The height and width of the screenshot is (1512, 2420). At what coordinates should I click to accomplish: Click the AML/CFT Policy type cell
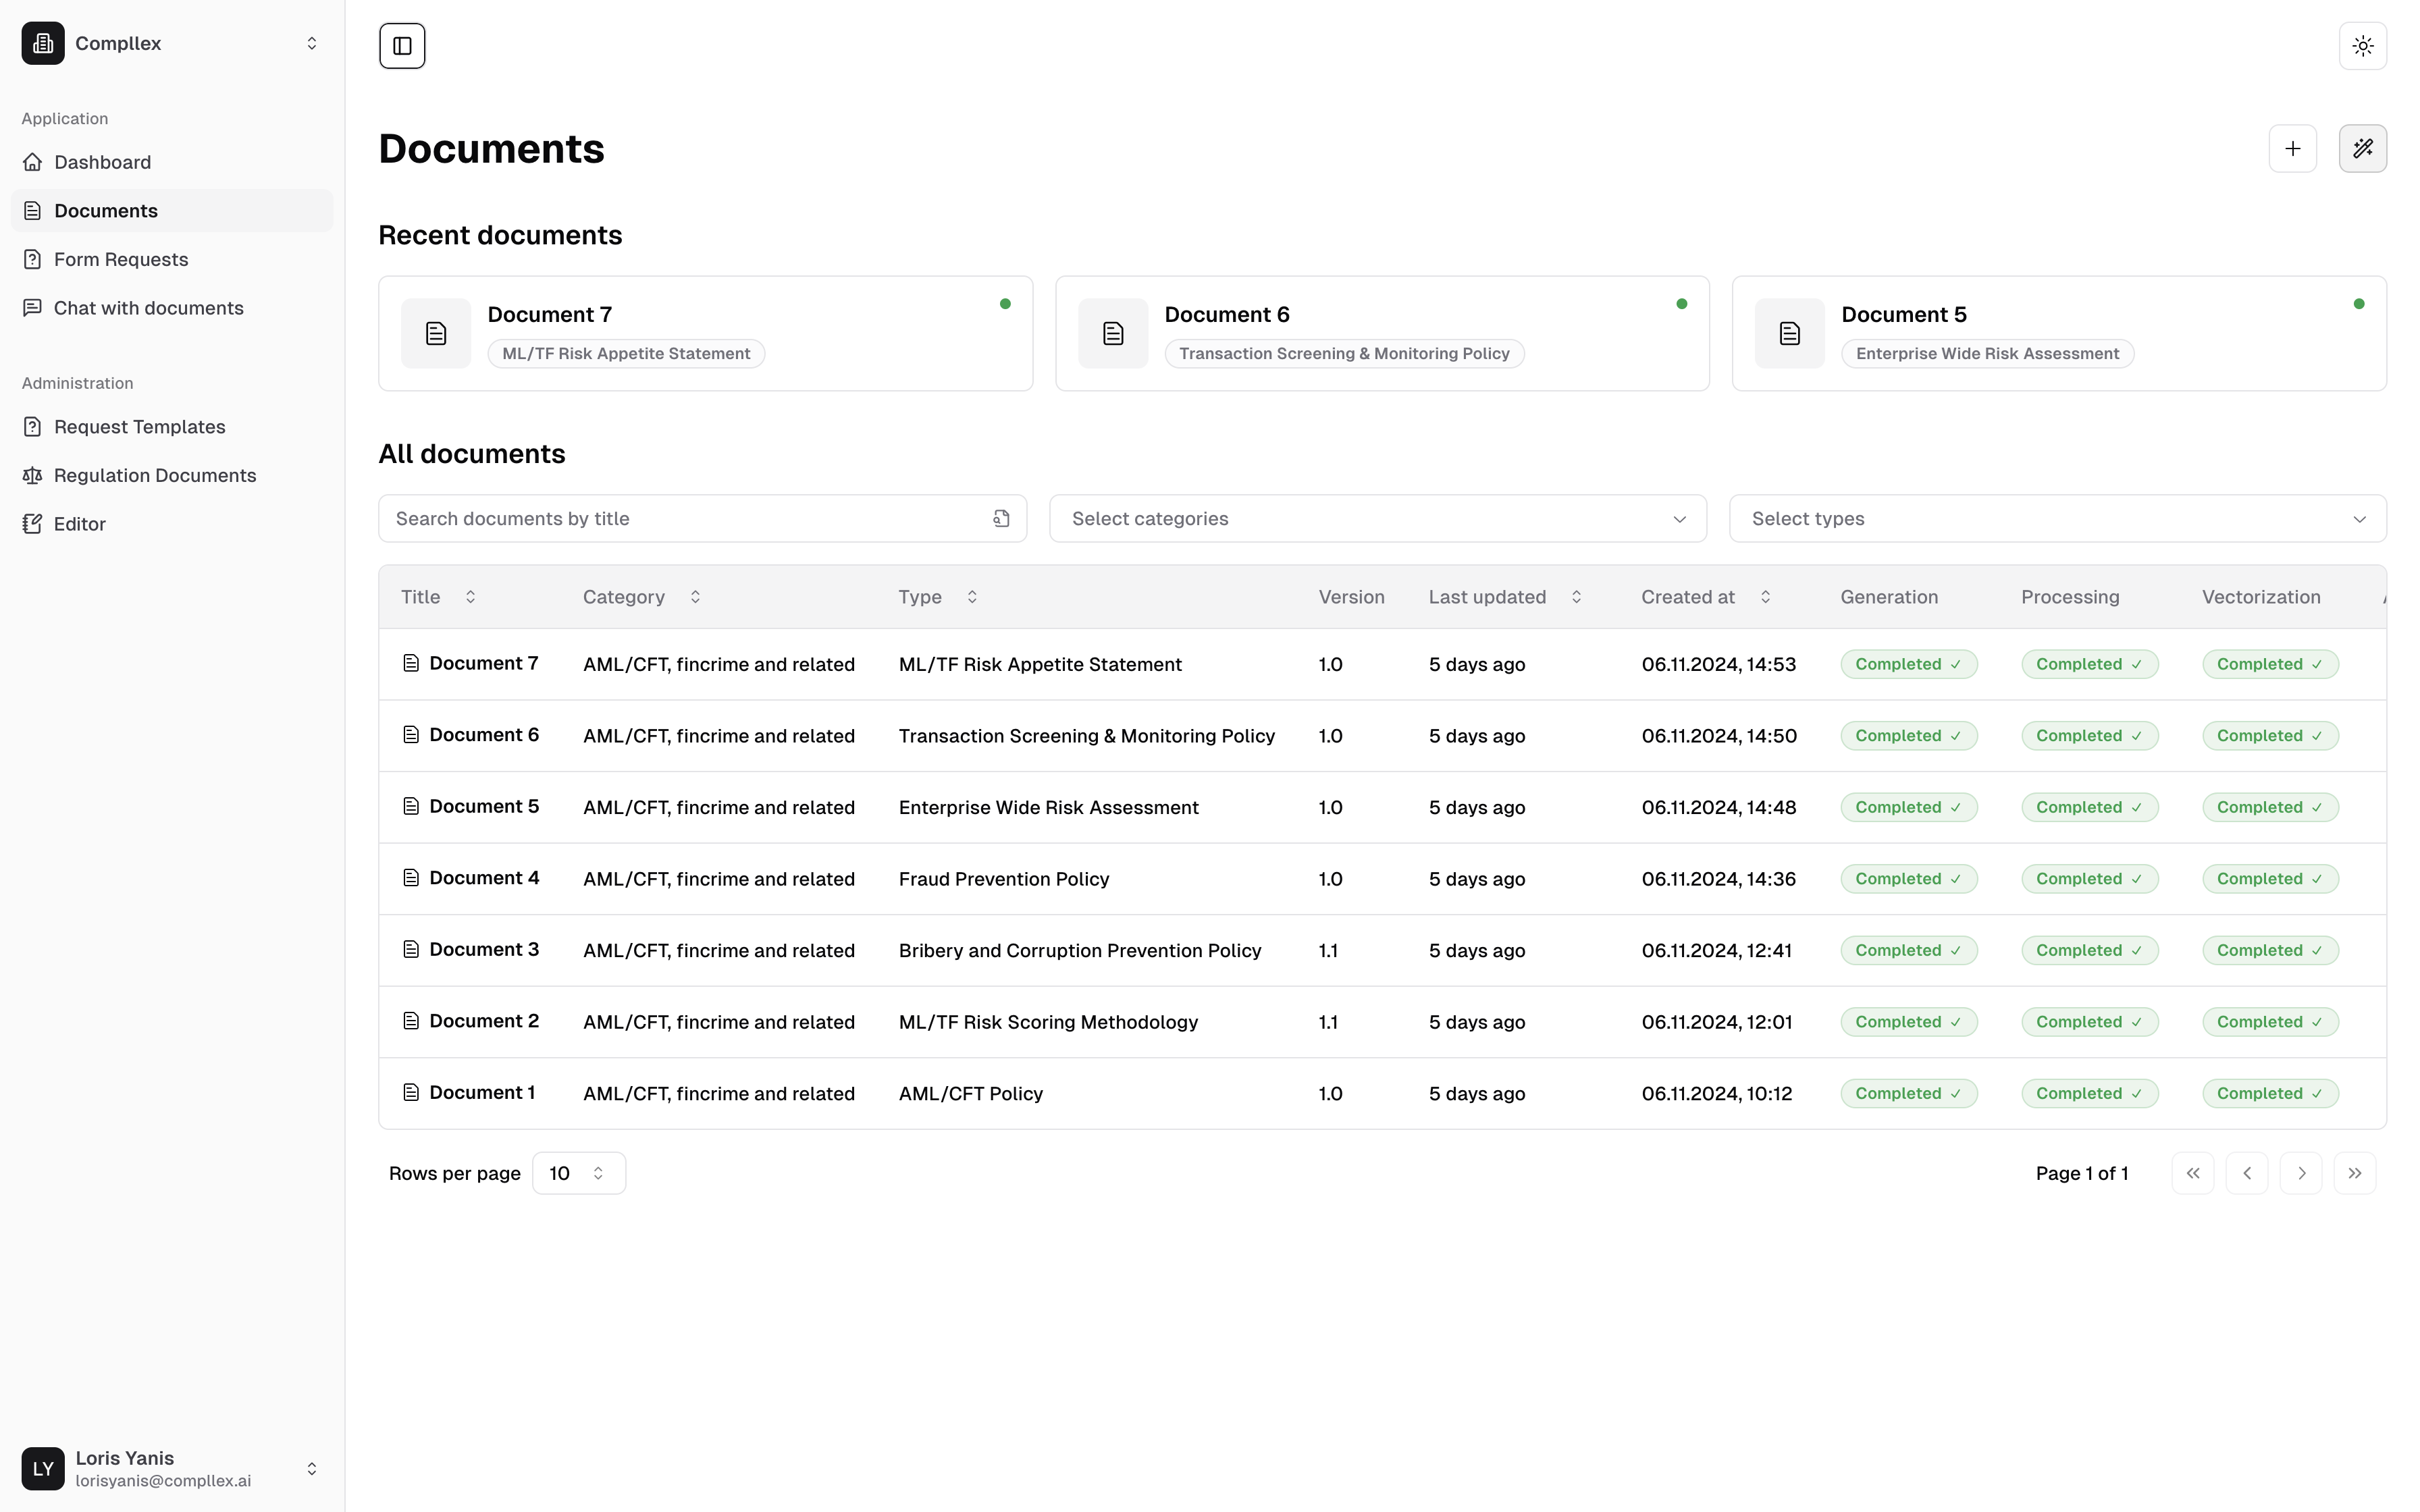click(x=970, y=1094)
